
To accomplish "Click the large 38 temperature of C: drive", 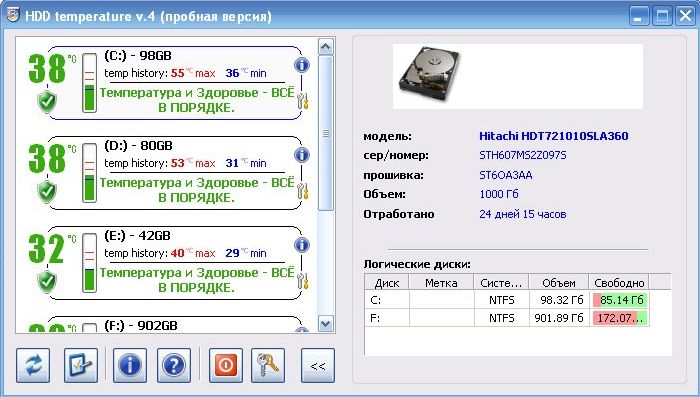I will (47, 68).
